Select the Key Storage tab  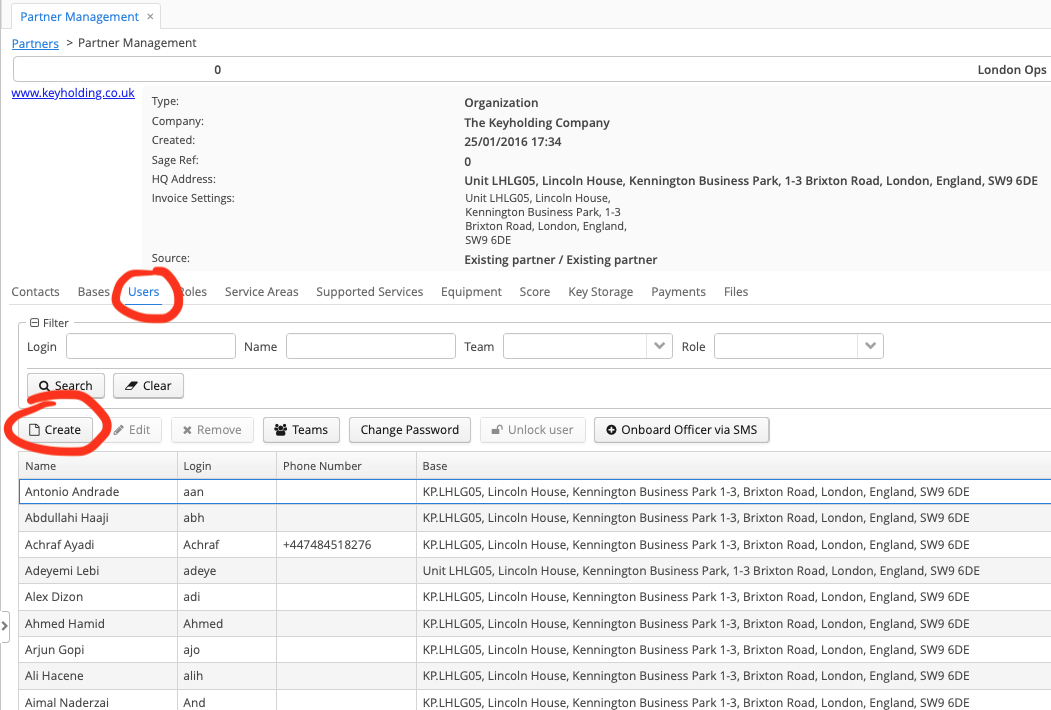(x=600, y=292)
